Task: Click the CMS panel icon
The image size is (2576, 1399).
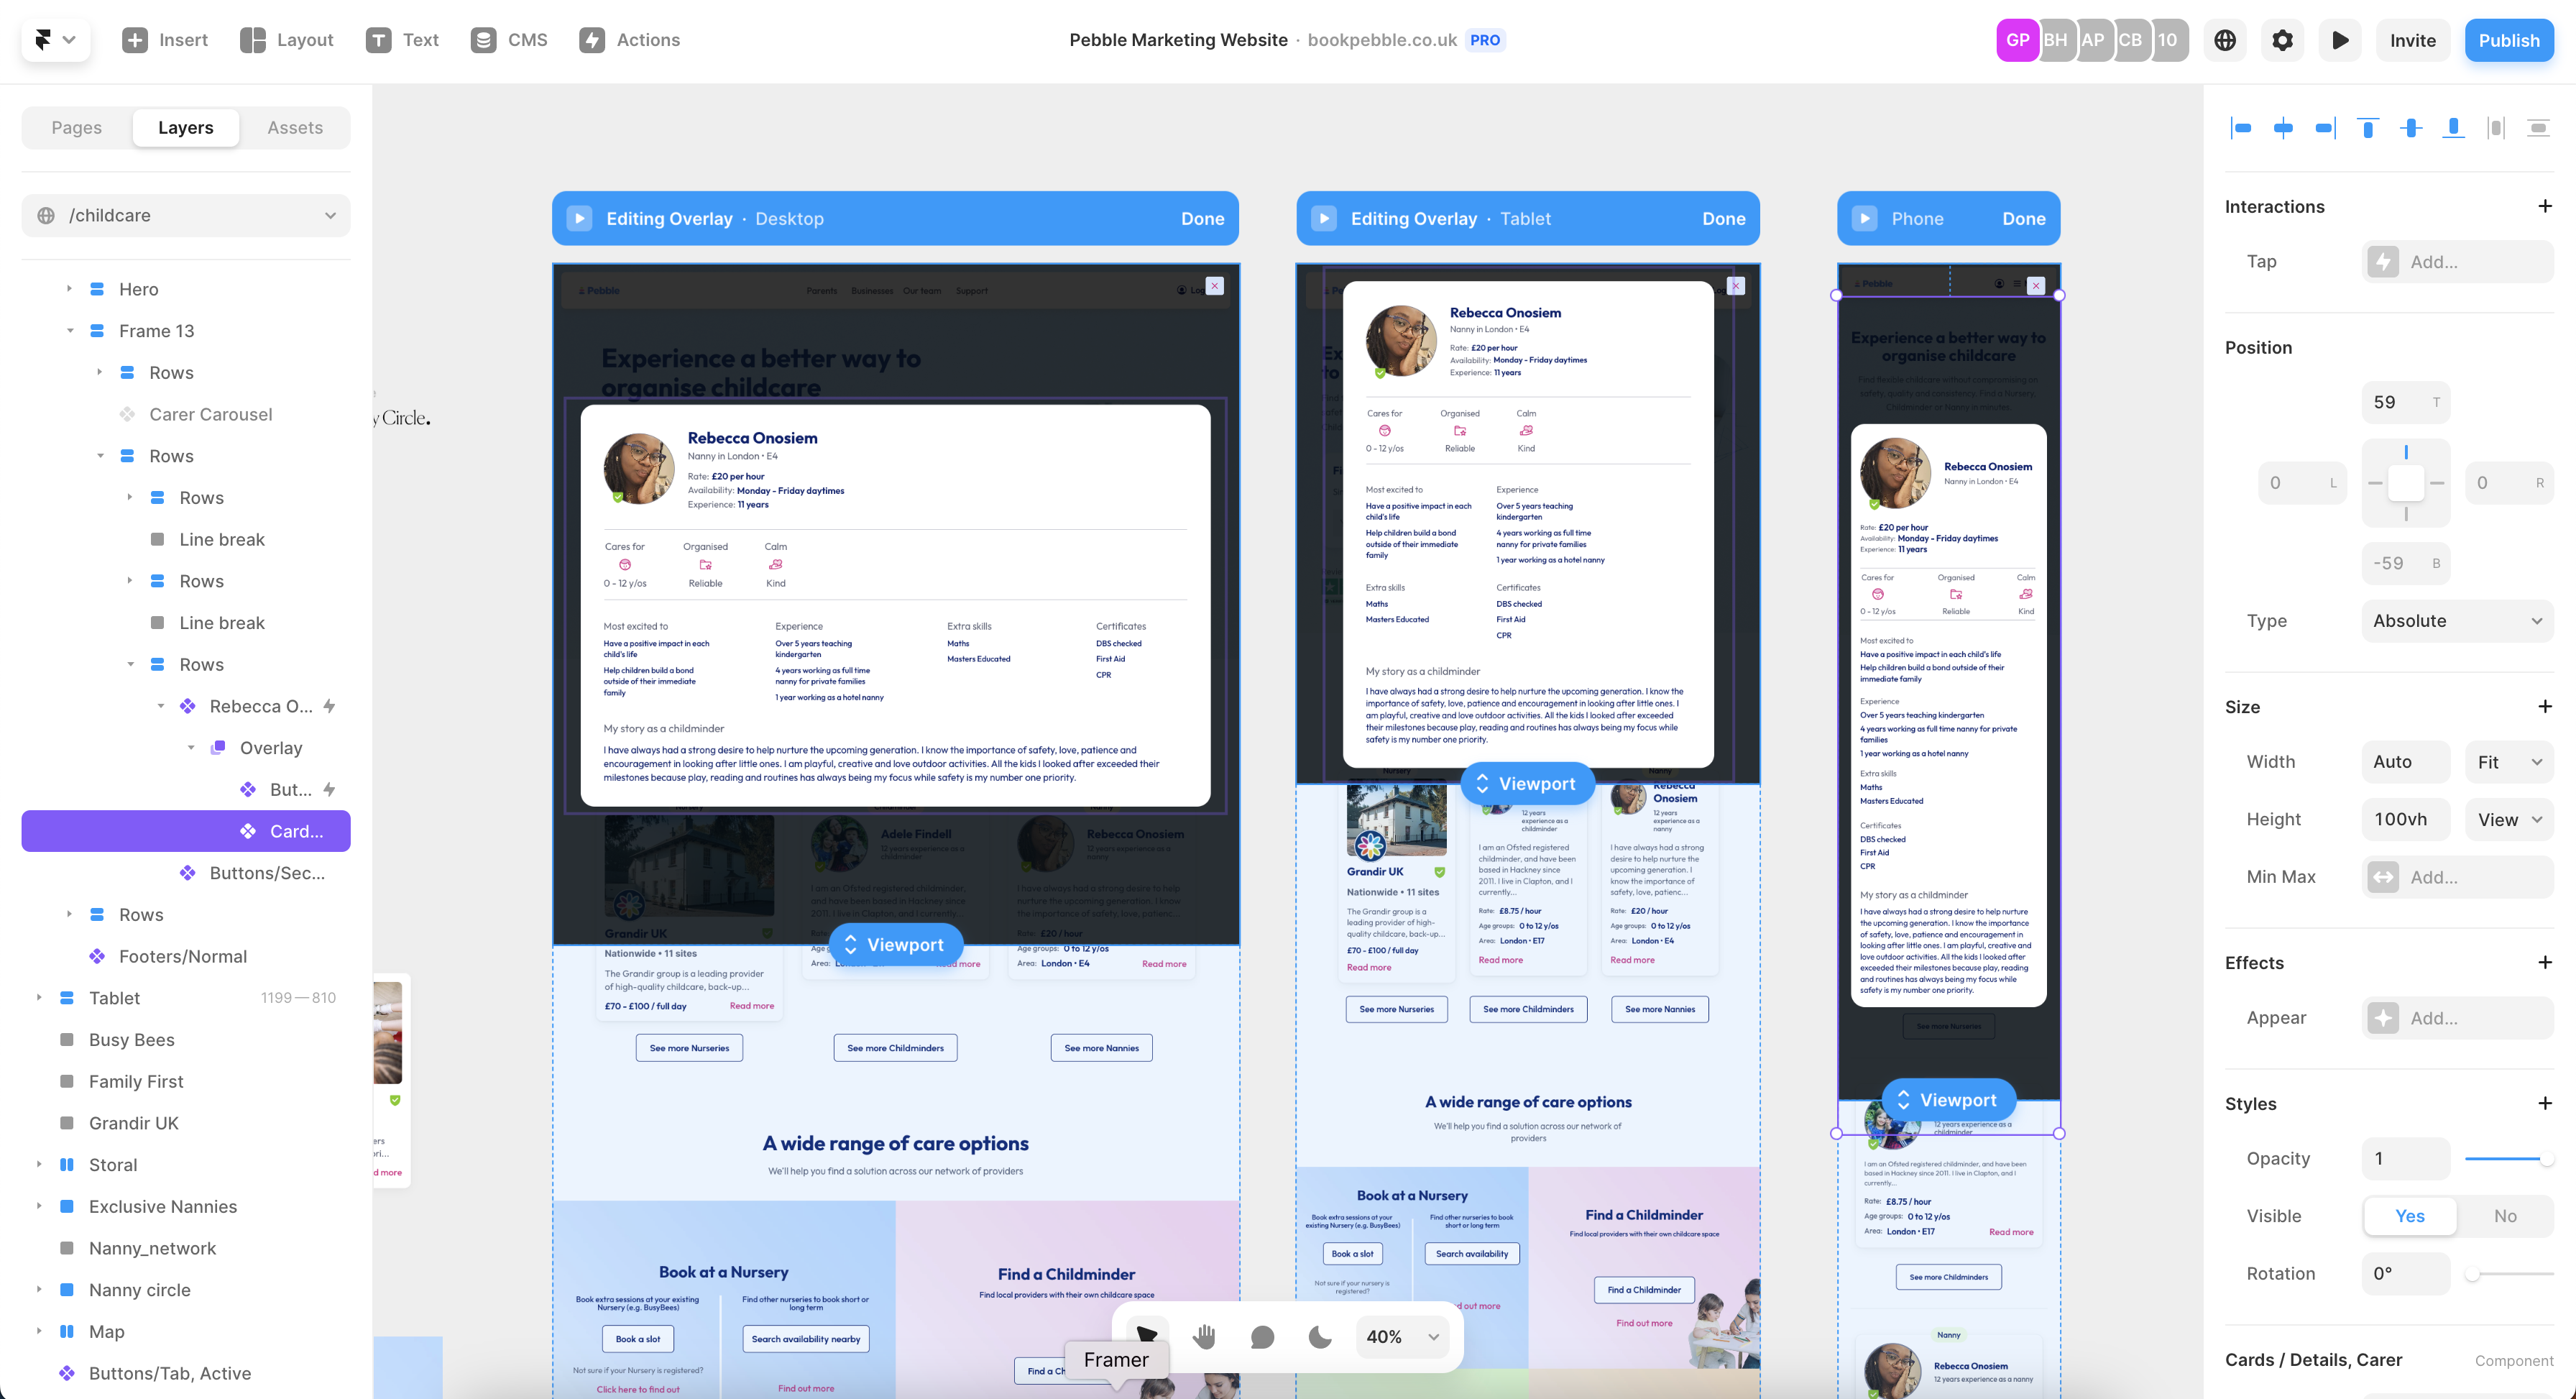Action: point(484,38)
